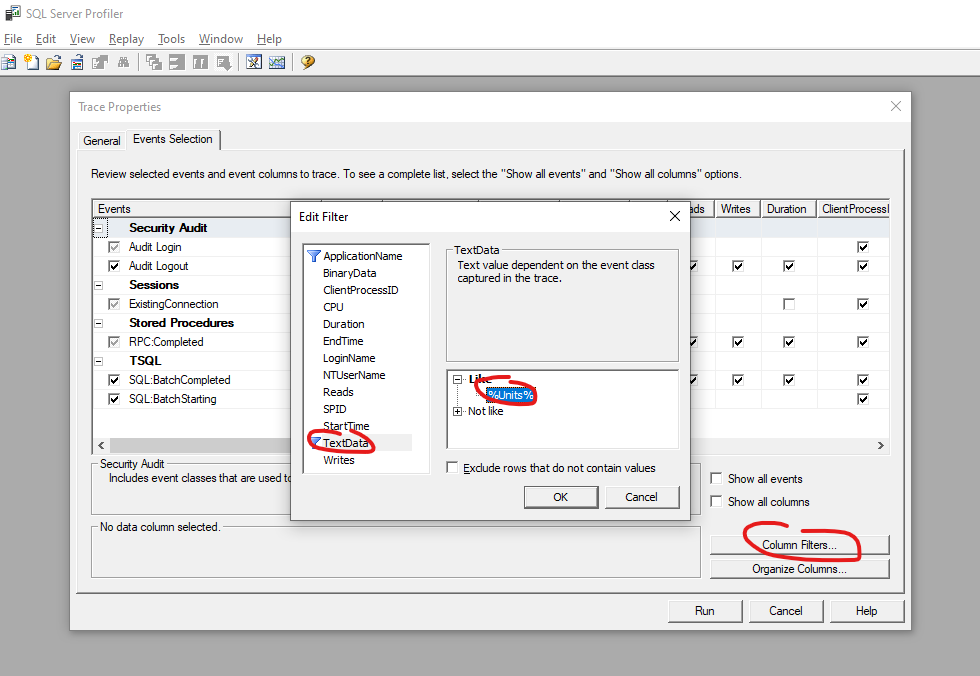Open the File menu
980x676 pixels.
pos(13,39)
